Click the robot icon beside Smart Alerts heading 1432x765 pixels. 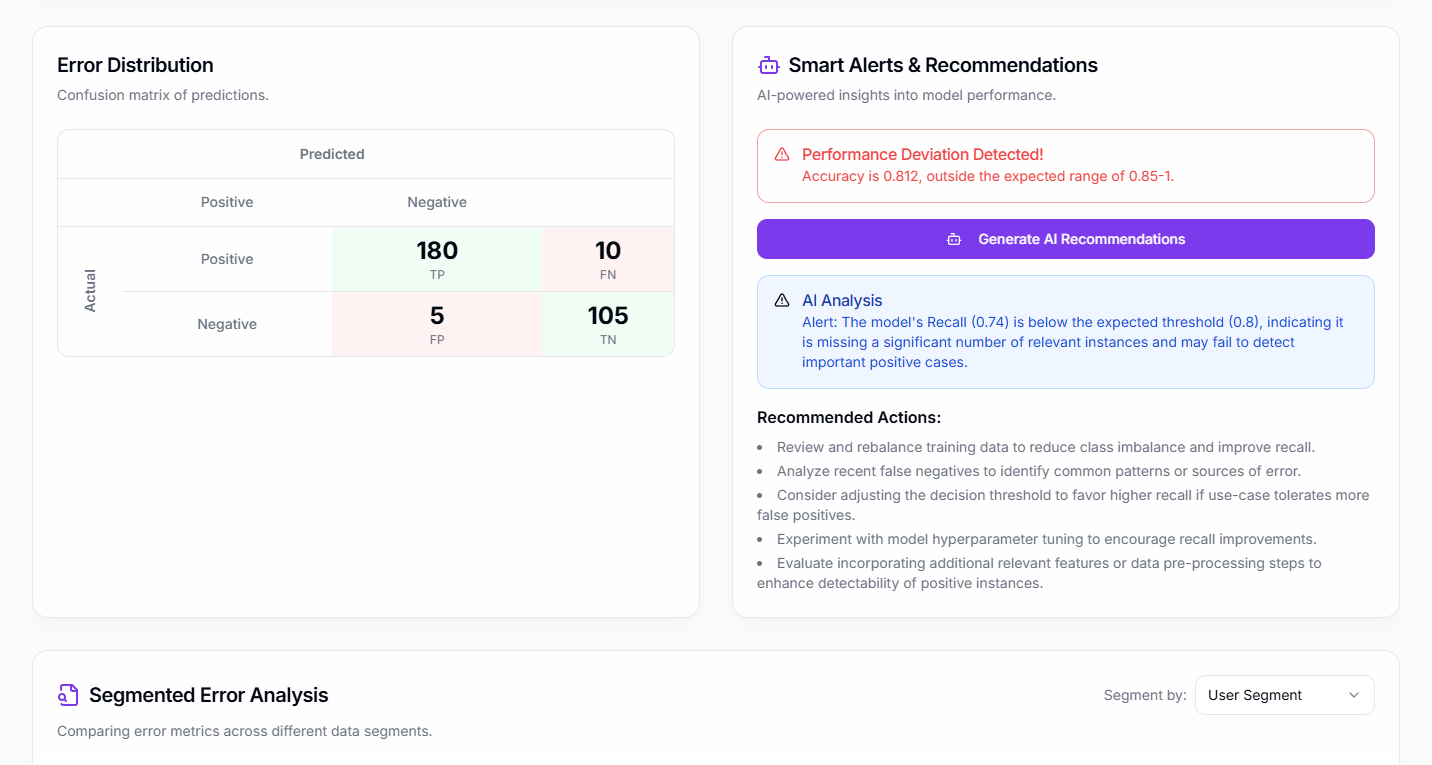[x=768, y=66]
